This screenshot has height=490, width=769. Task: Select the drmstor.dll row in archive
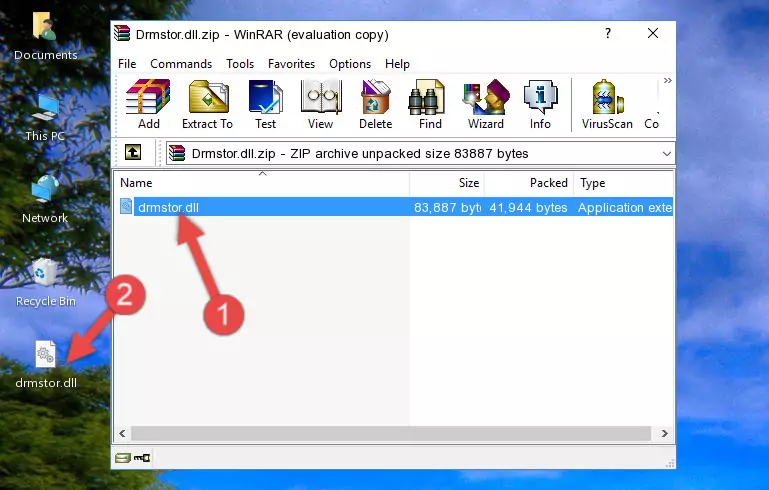(394, 207)
